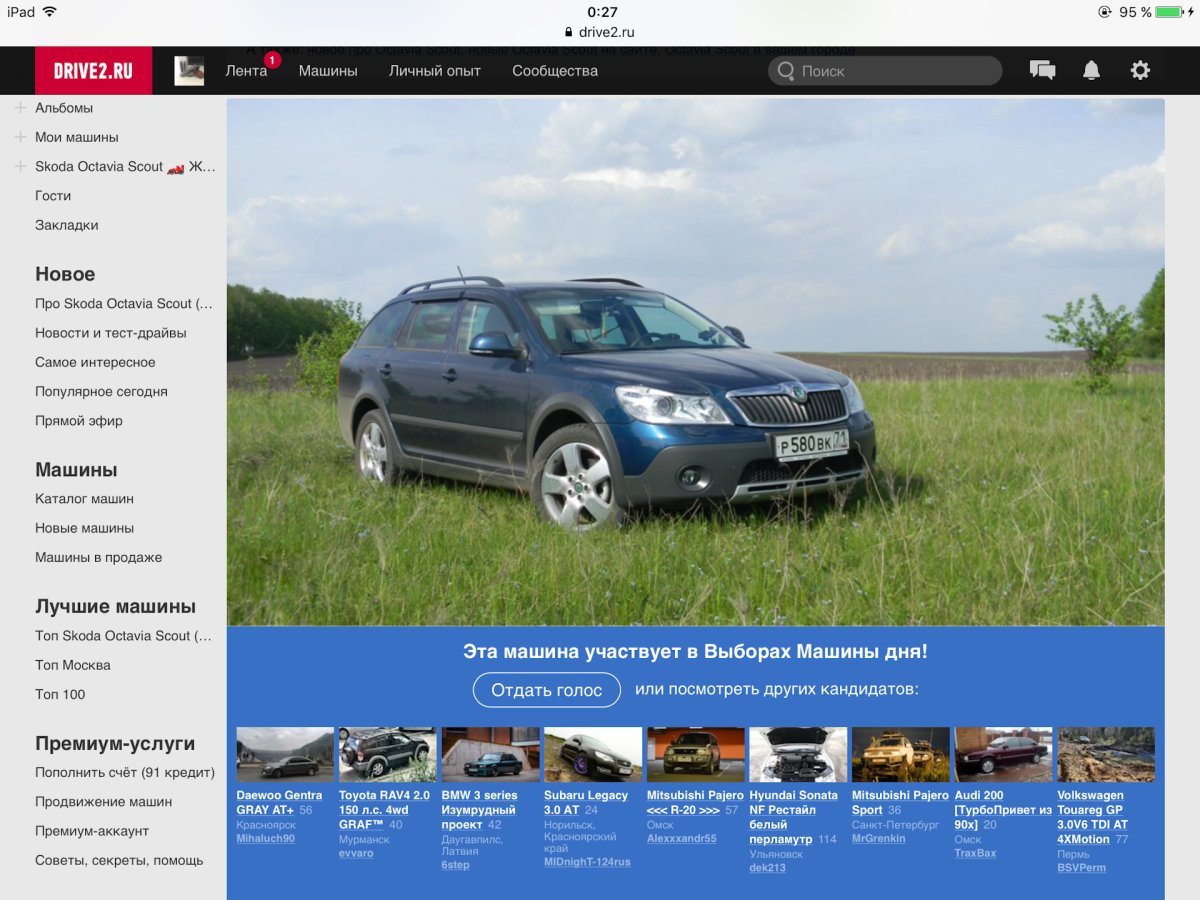Open Топ Москва link
This screenshot has height=900, width=1200.
pos(73,665)
